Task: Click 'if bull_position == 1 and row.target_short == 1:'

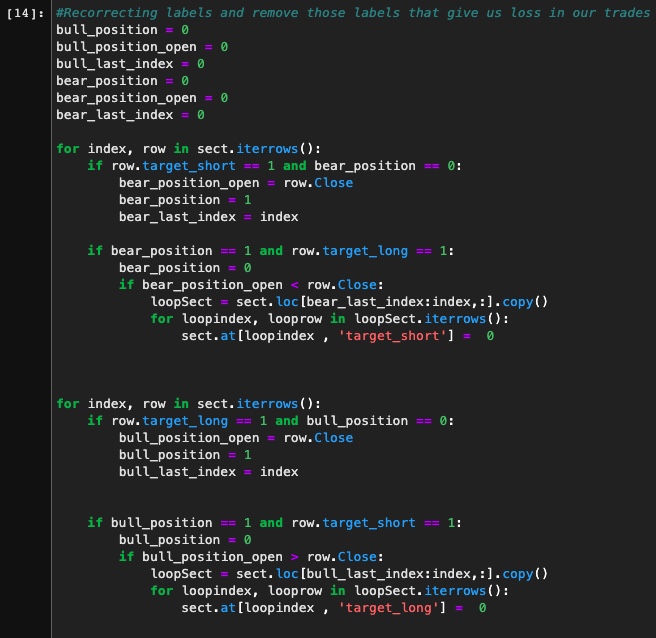Action: tap(274, 523)
